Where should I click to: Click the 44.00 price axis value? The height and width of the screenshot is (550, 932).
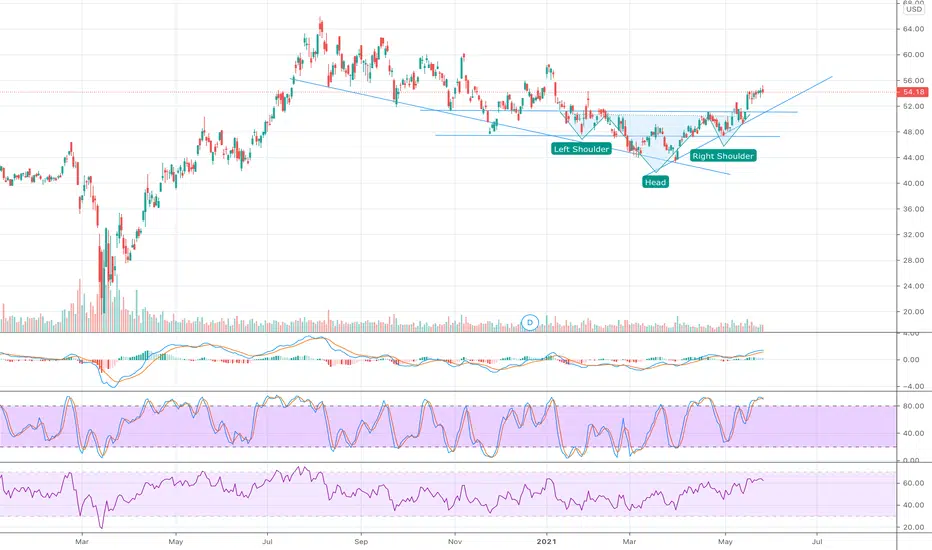[x=913, y=158]
